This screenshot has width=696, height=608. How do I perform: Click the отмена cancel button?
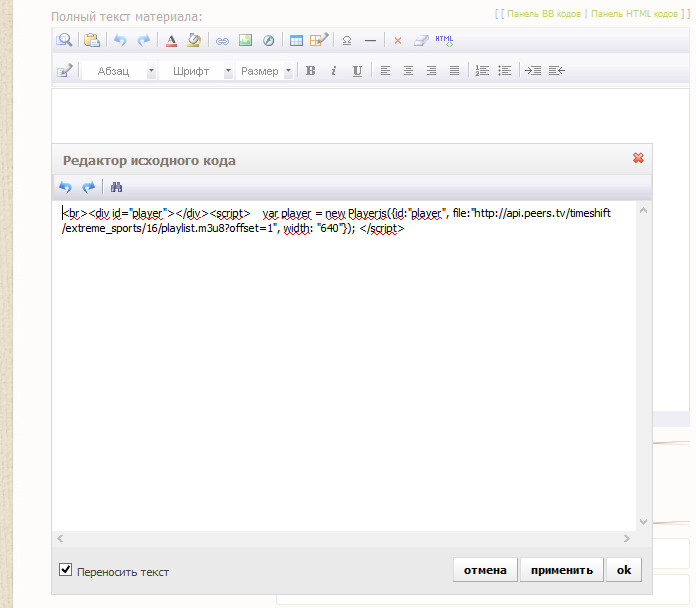tap(485, 570)
